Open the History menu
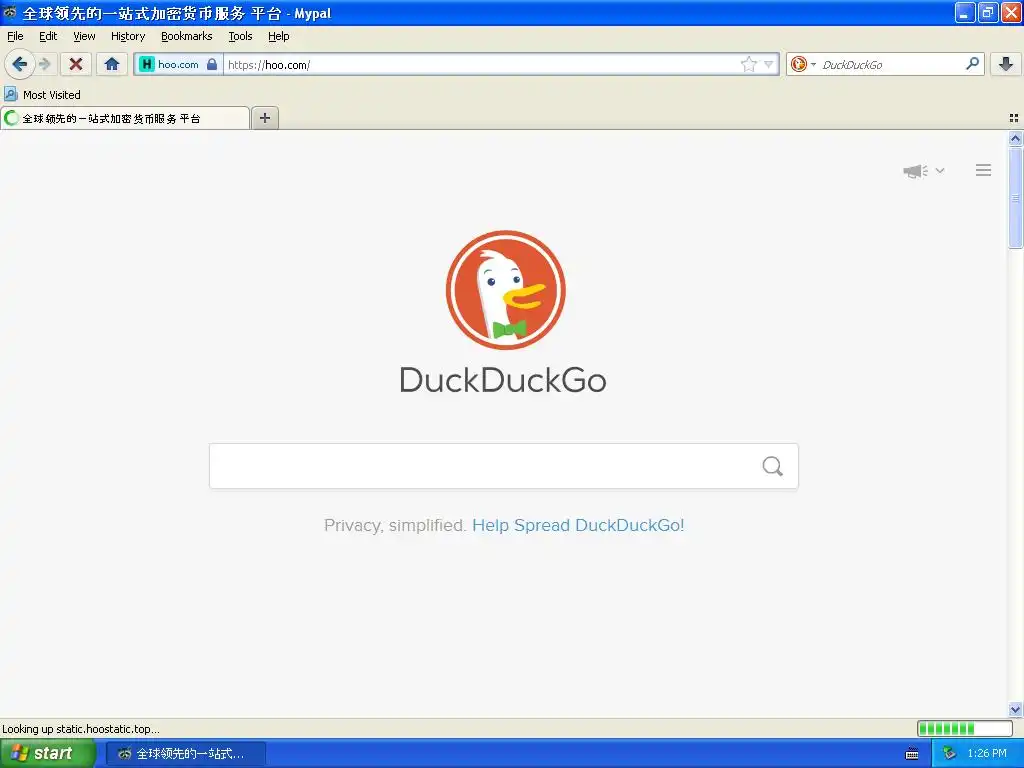 pyautogui.click(x=128, y=36)
